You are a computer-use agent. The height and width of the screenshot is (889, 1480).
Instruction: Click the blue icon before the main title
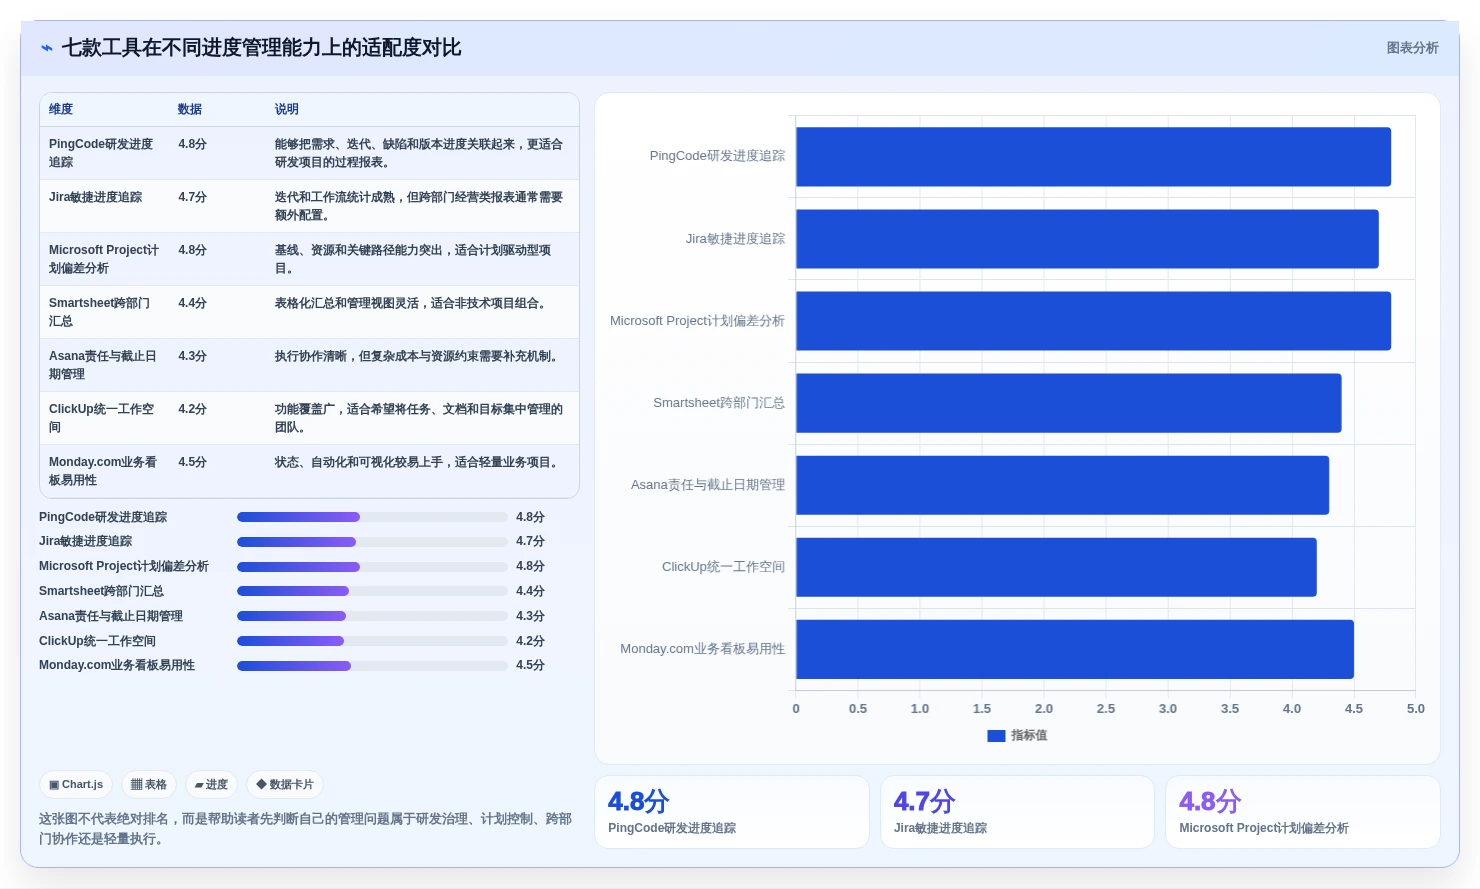(47, 48)
